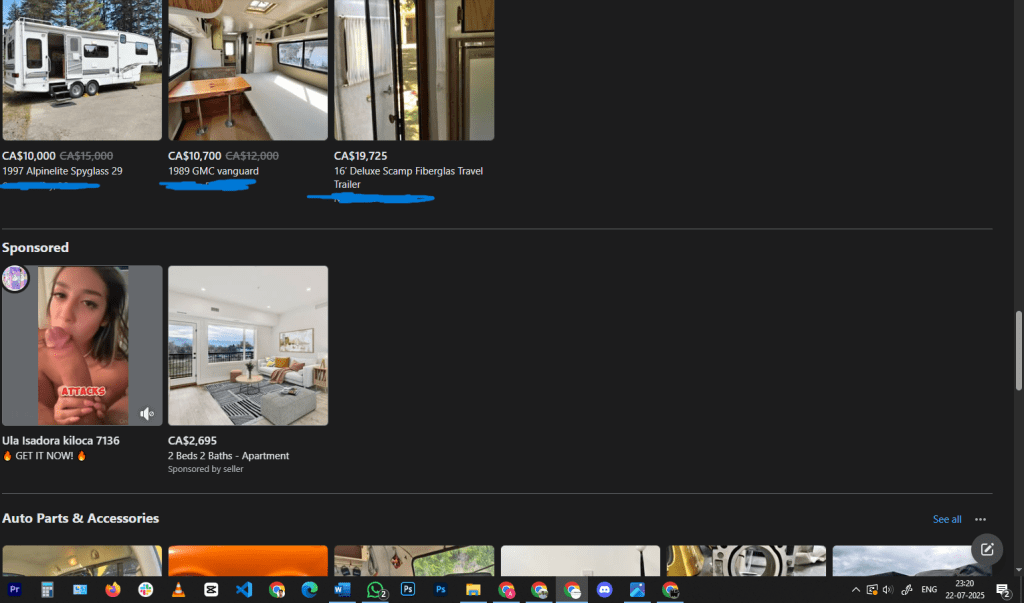Open VLC media player in the taskbar
Image resolution: width=1024 pixels, height=603 pixels.
(178, 590)
